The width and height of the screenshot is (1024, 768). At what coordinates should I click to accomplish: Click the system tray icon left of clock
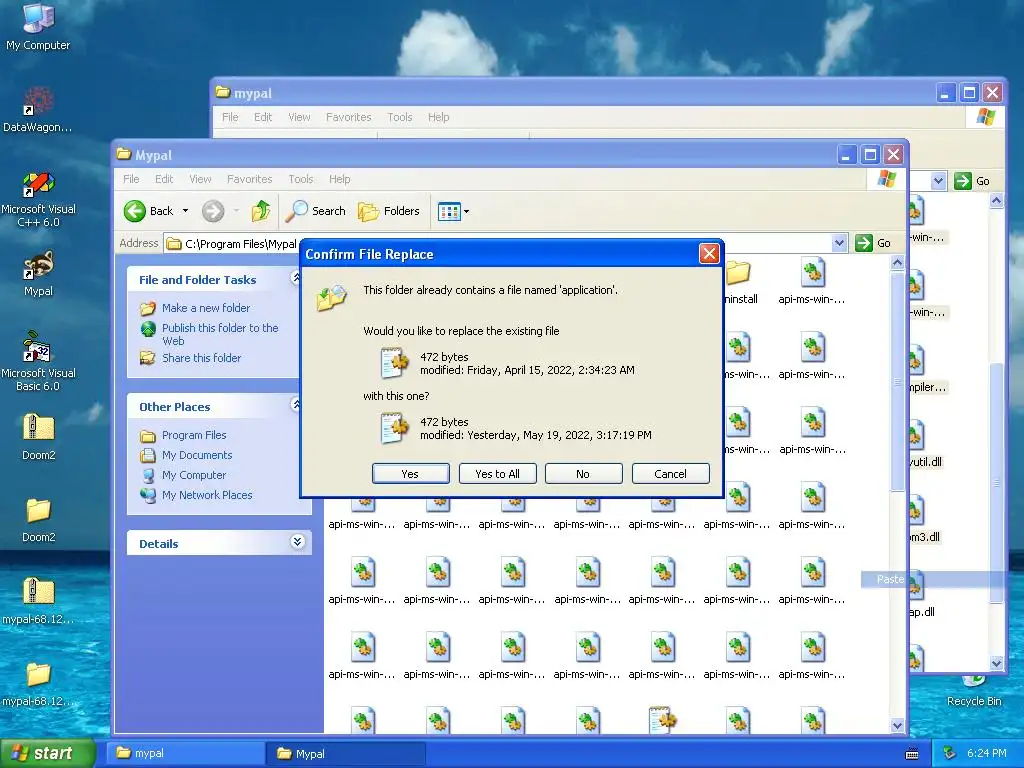pyautogui.click(x=950, y=754)
